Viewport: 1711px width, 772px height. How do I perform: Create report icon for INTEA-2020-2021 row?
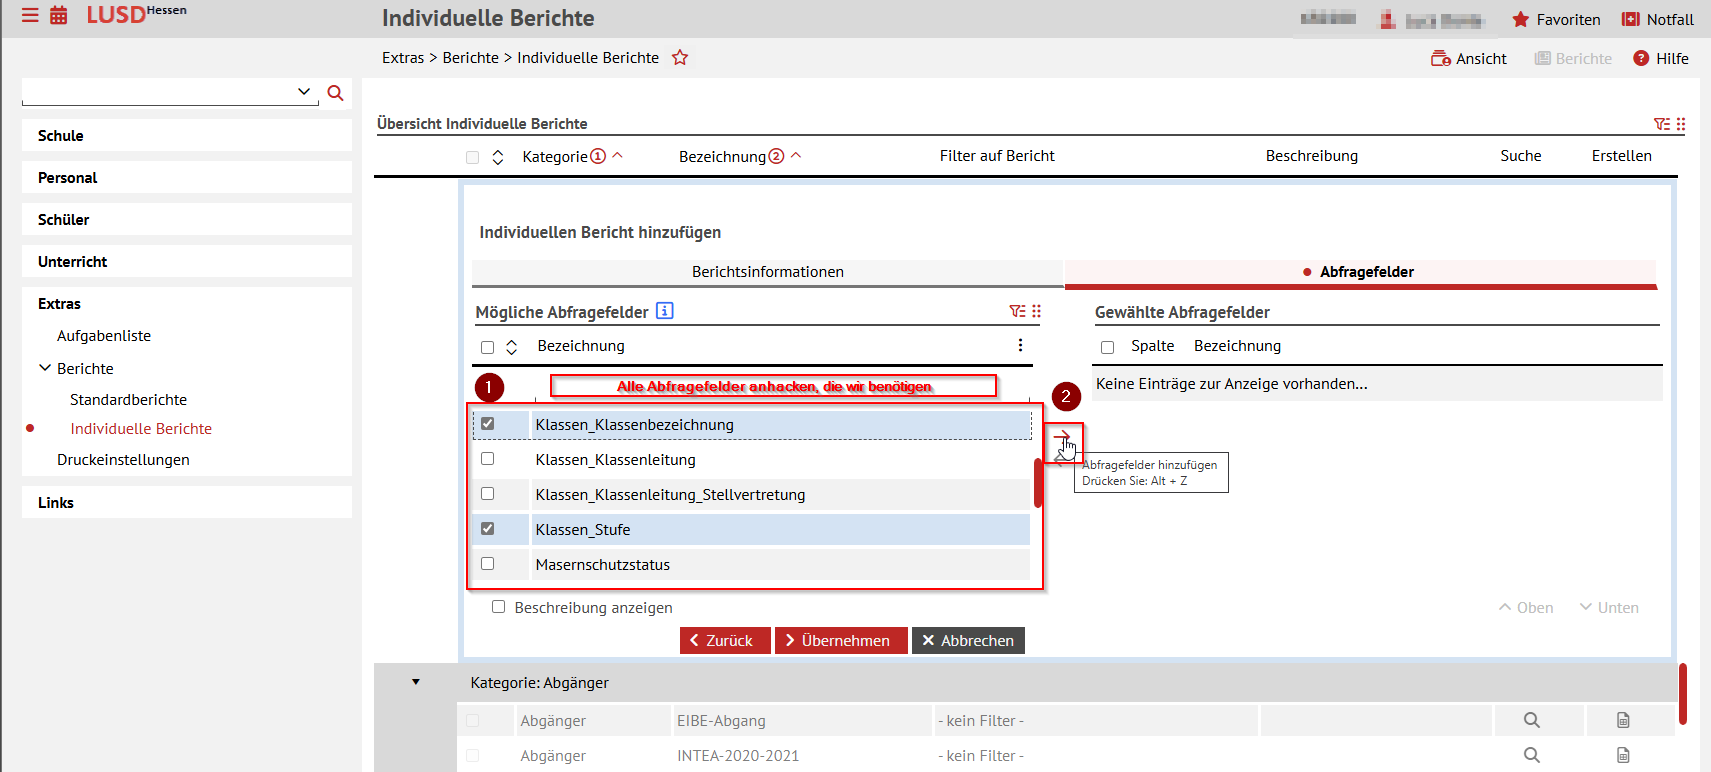click(x=1623, y=755)
